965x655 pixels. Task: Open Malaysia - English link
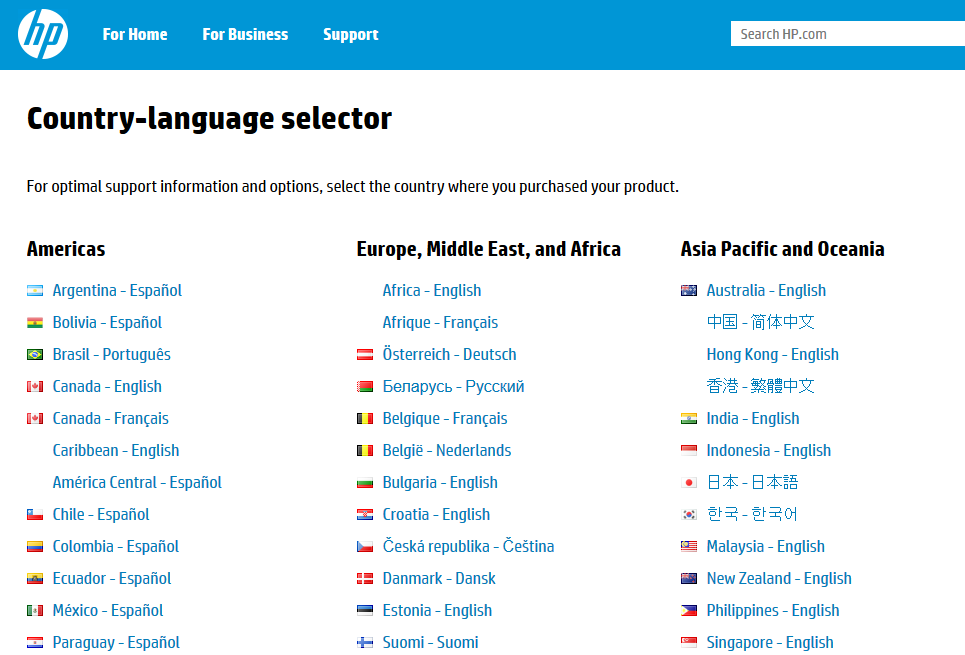point(766,547)
